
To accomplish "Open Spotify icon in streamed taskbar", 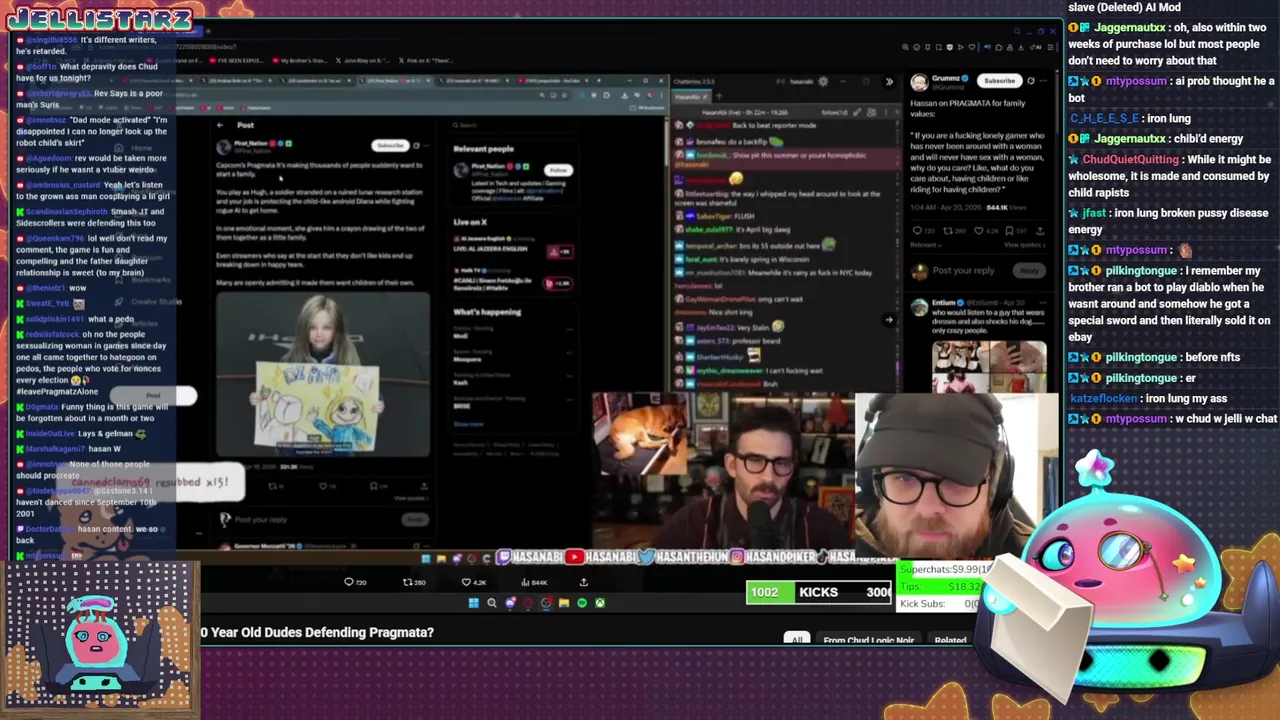I will pos(582,603).
